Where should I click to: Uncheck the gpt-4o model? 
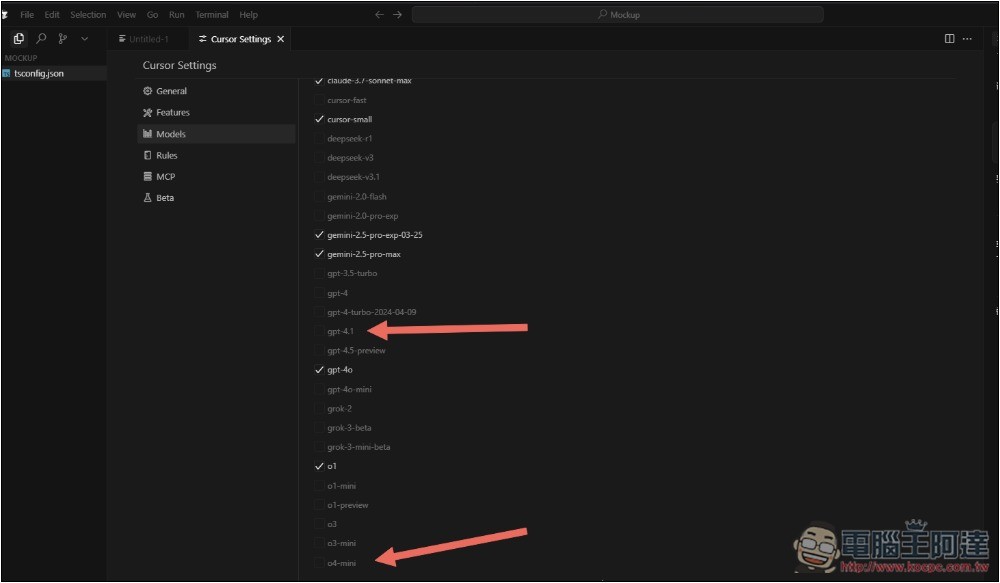[319, 370]
